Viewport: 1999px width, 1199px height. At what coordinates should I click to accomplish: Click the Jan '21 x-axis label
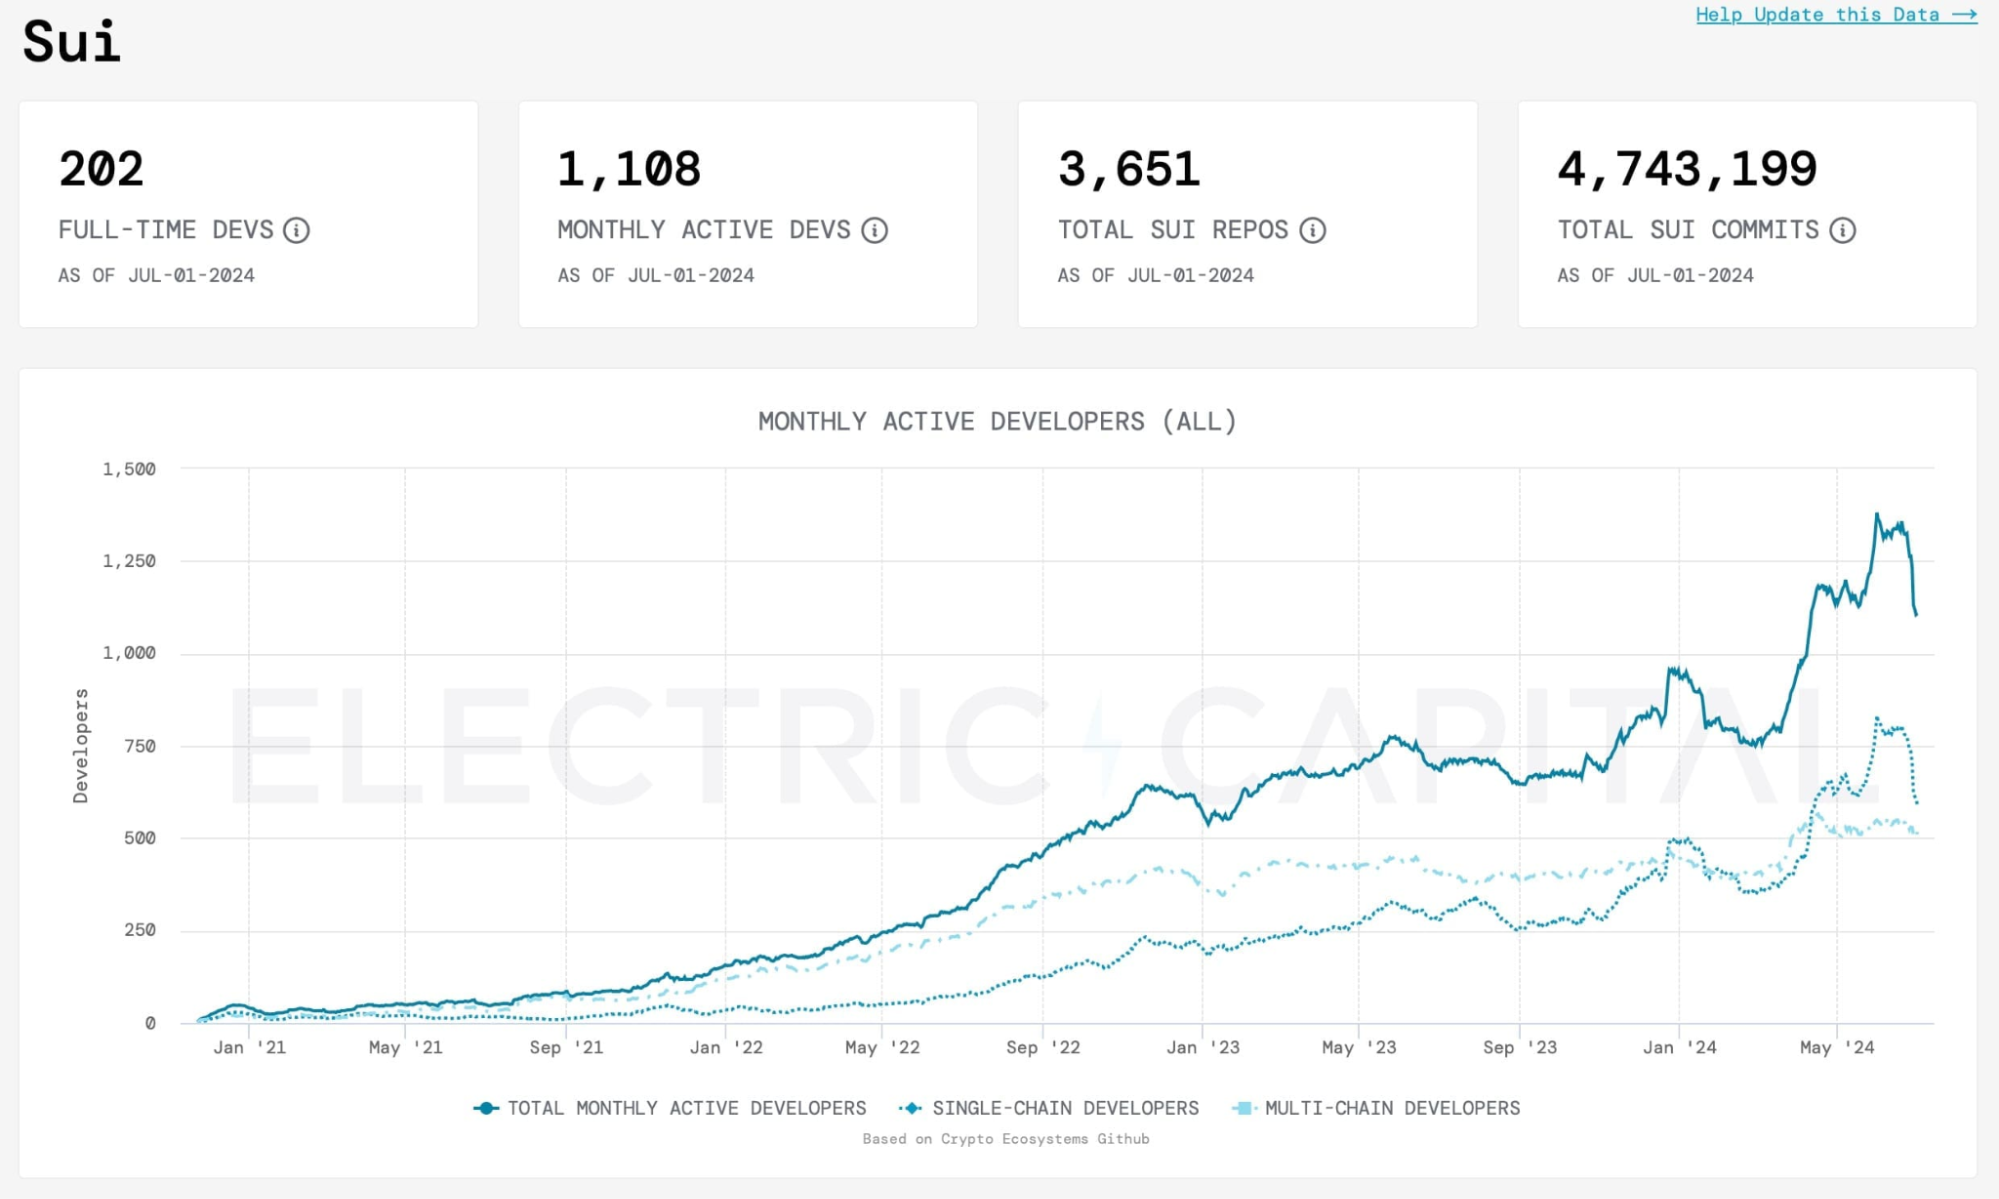pyautogui.click(x=249, y=1047)
